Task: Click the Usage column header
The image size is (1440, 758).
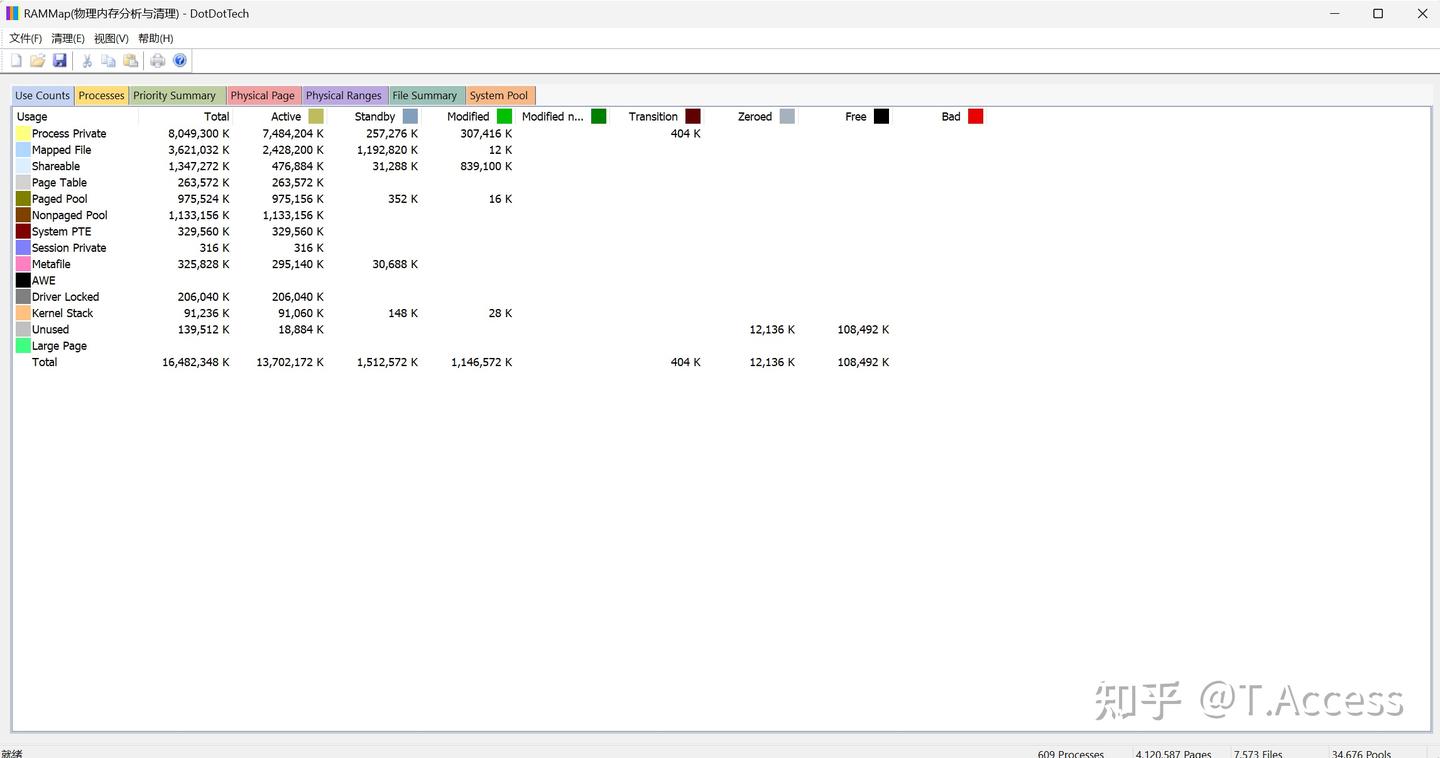Action: pos(76,117)
